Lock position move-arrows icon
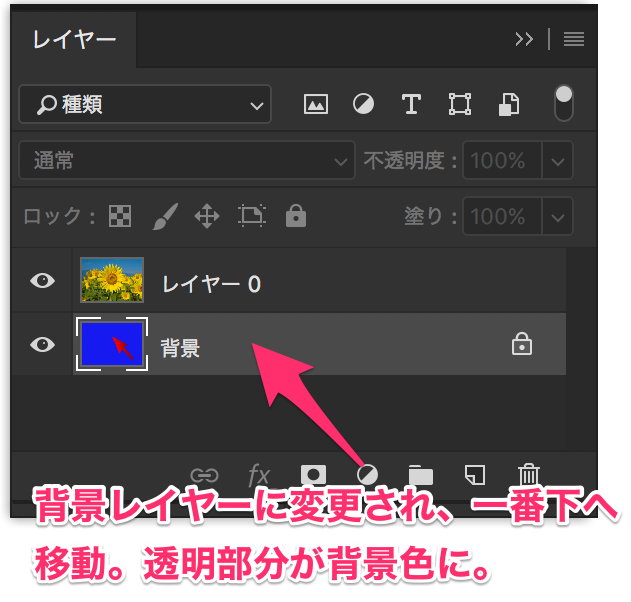Screen dimensions: 631x602 207,216
